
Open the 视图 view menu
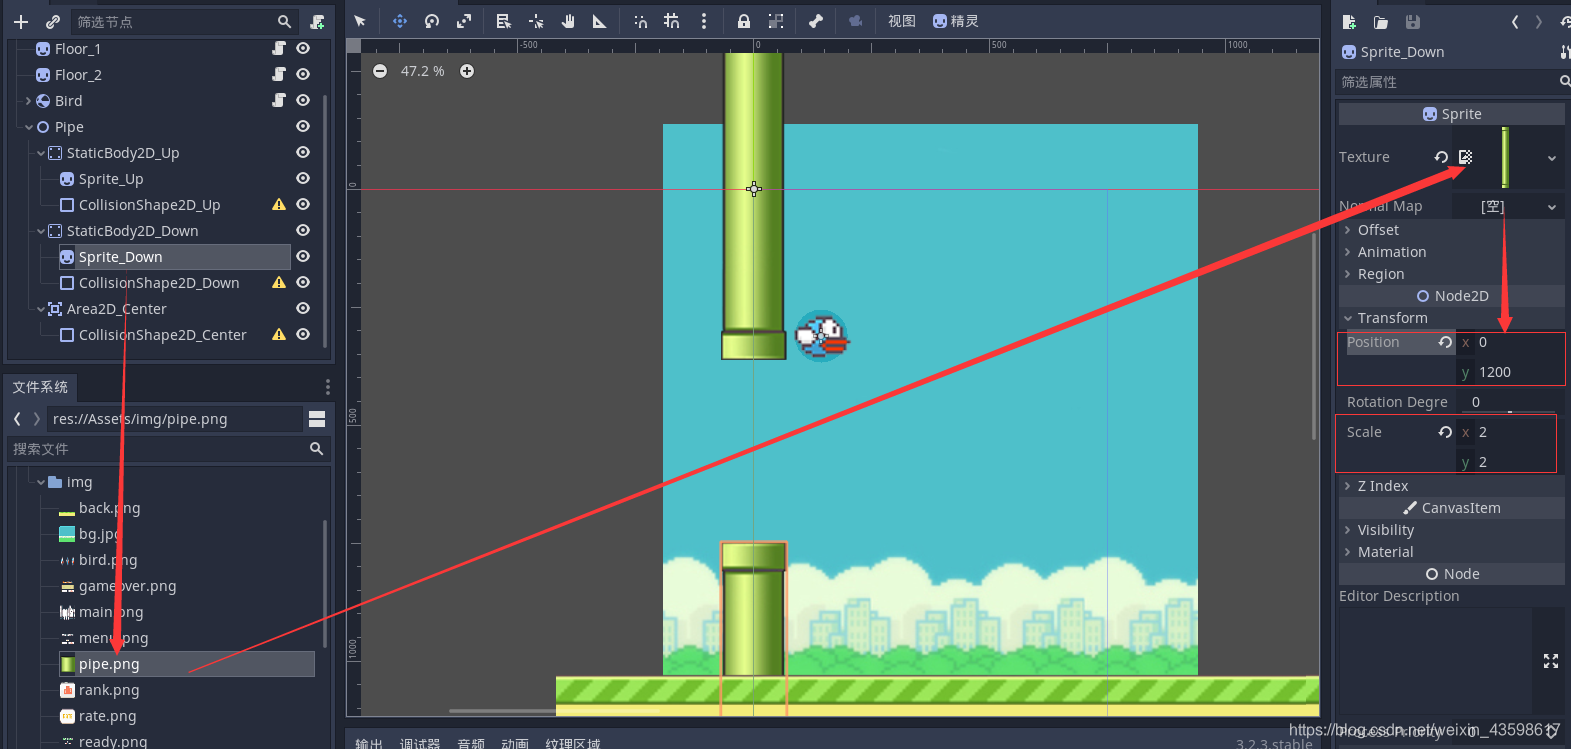[902, 21]
